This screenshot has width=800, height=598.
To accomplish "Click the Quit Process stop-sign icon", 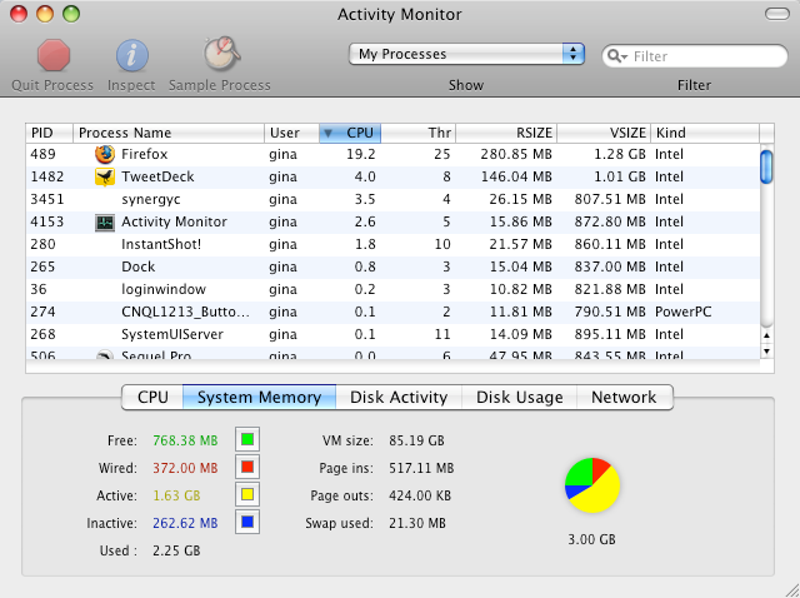I will [53, 55].
